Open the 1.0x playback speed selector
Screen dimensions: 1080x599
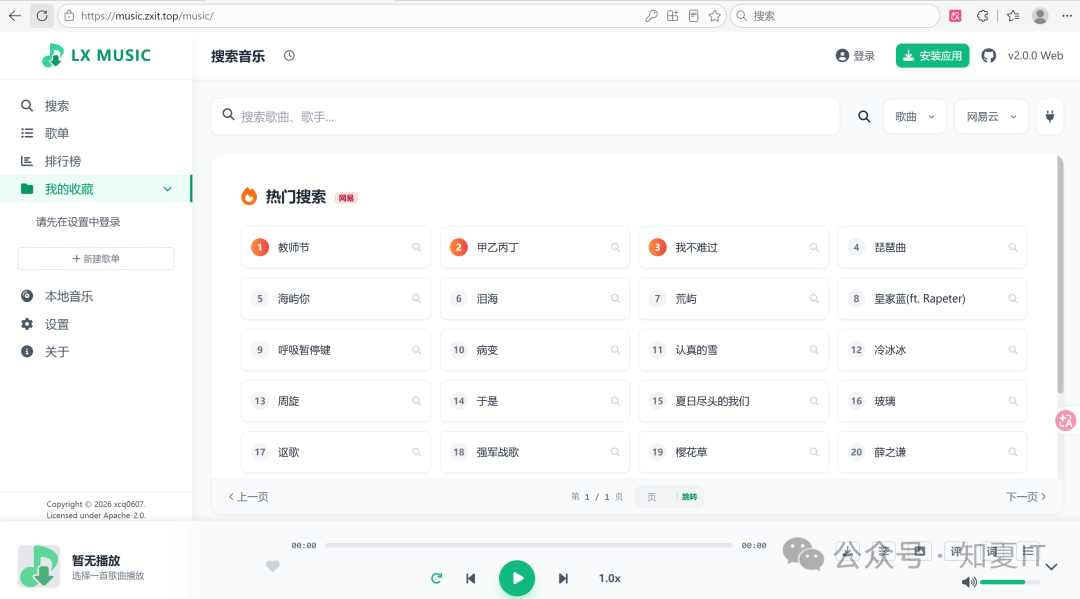pyautogui.click(x=609, y=578)
